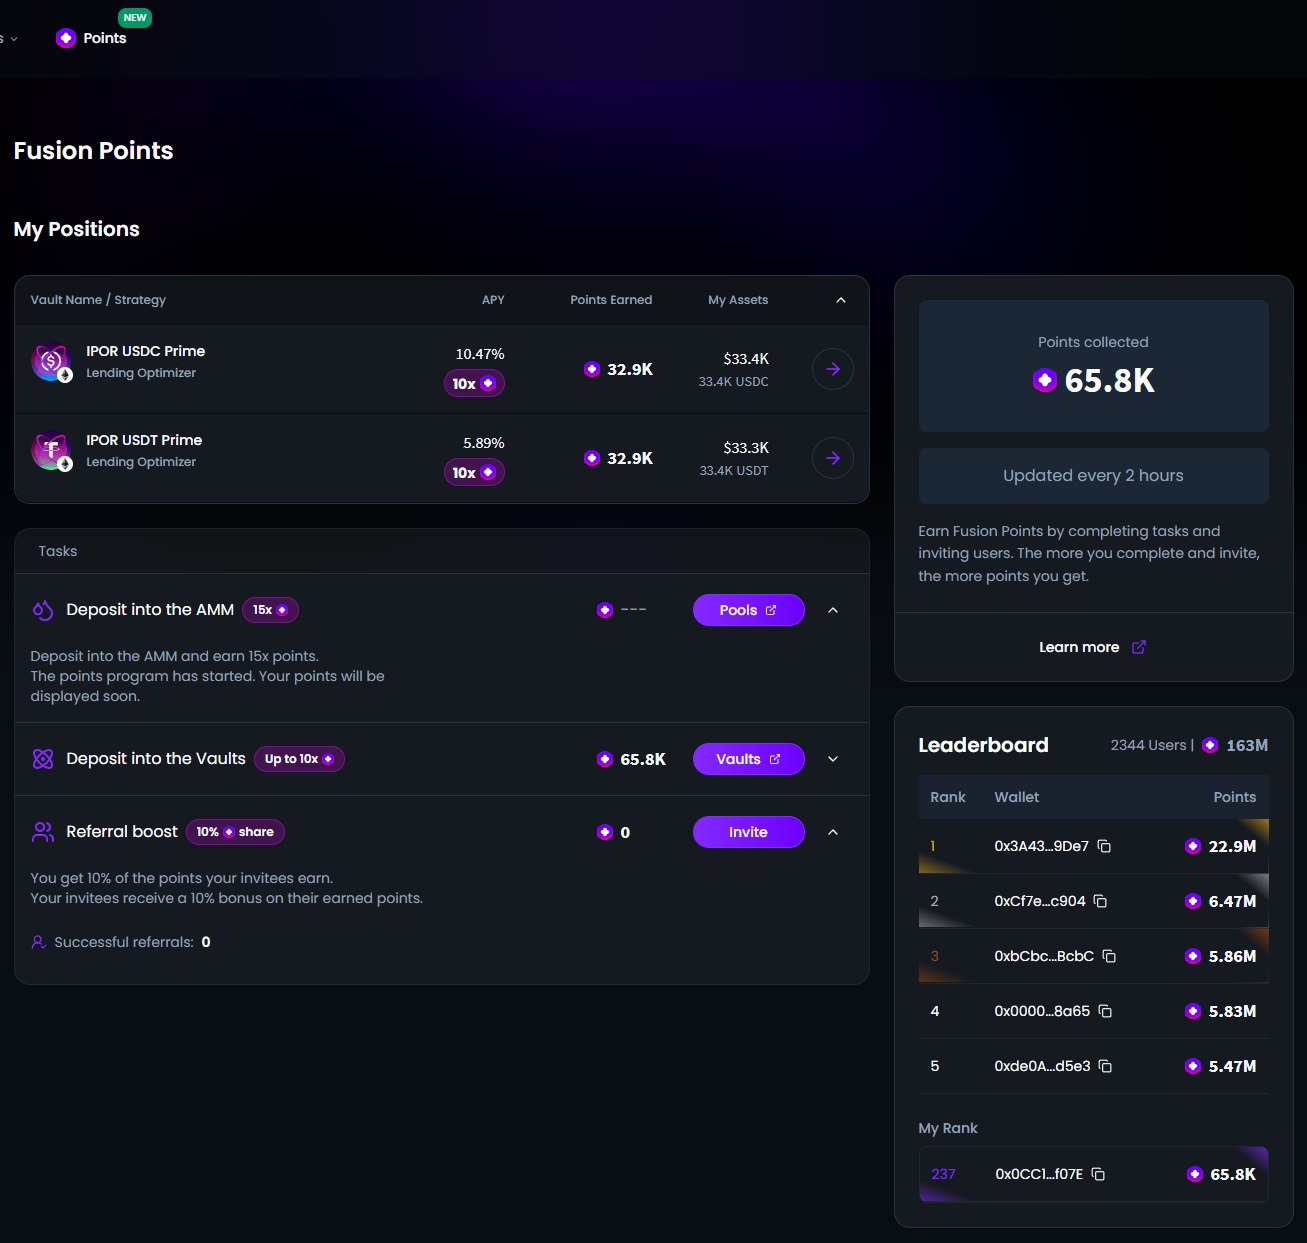Image resolution: width=1307 pixels, height=1243 pixels.
Task: Expand the Deposit into the Vaults task
Action: [833, 759]
